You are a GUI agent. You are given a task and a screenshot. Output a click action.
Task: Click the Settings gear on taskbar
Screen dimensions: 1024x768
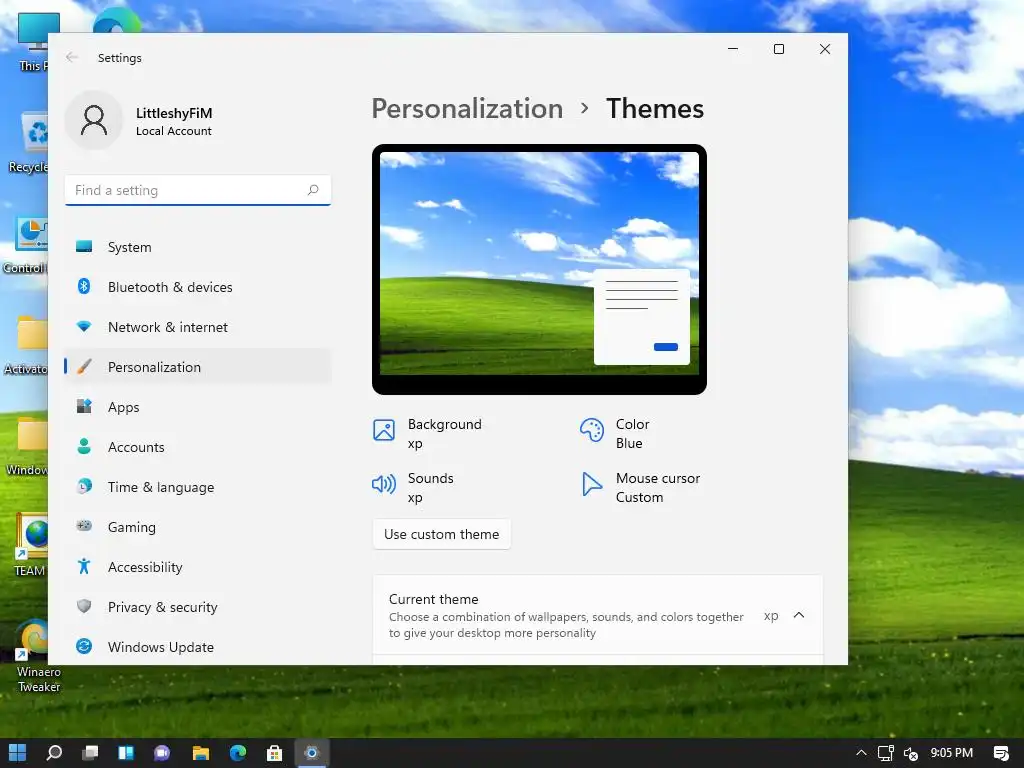pyautogui.click(x=312, y=752)
